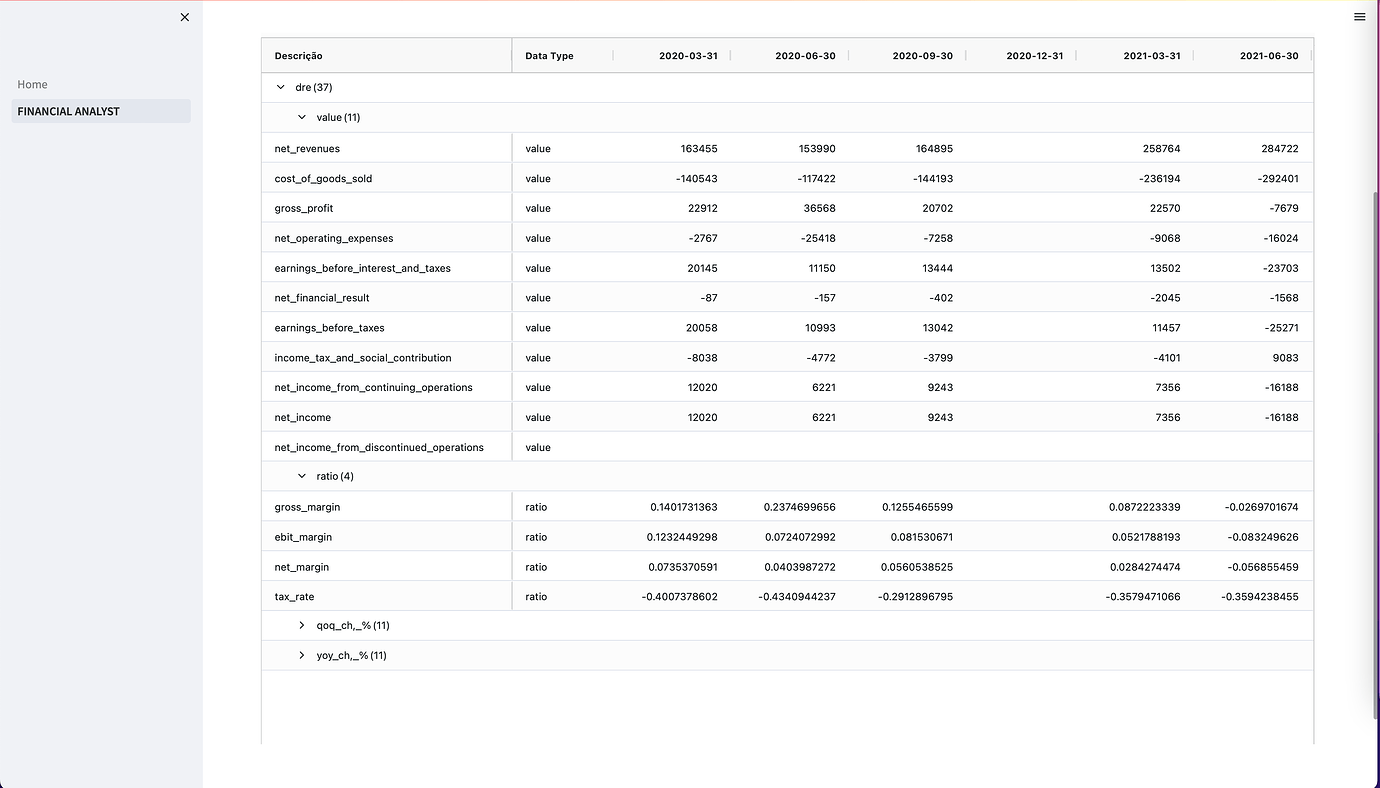Select the tax_rate ratio row
This screenshot has width=1380, height=788.
(294, 596)
